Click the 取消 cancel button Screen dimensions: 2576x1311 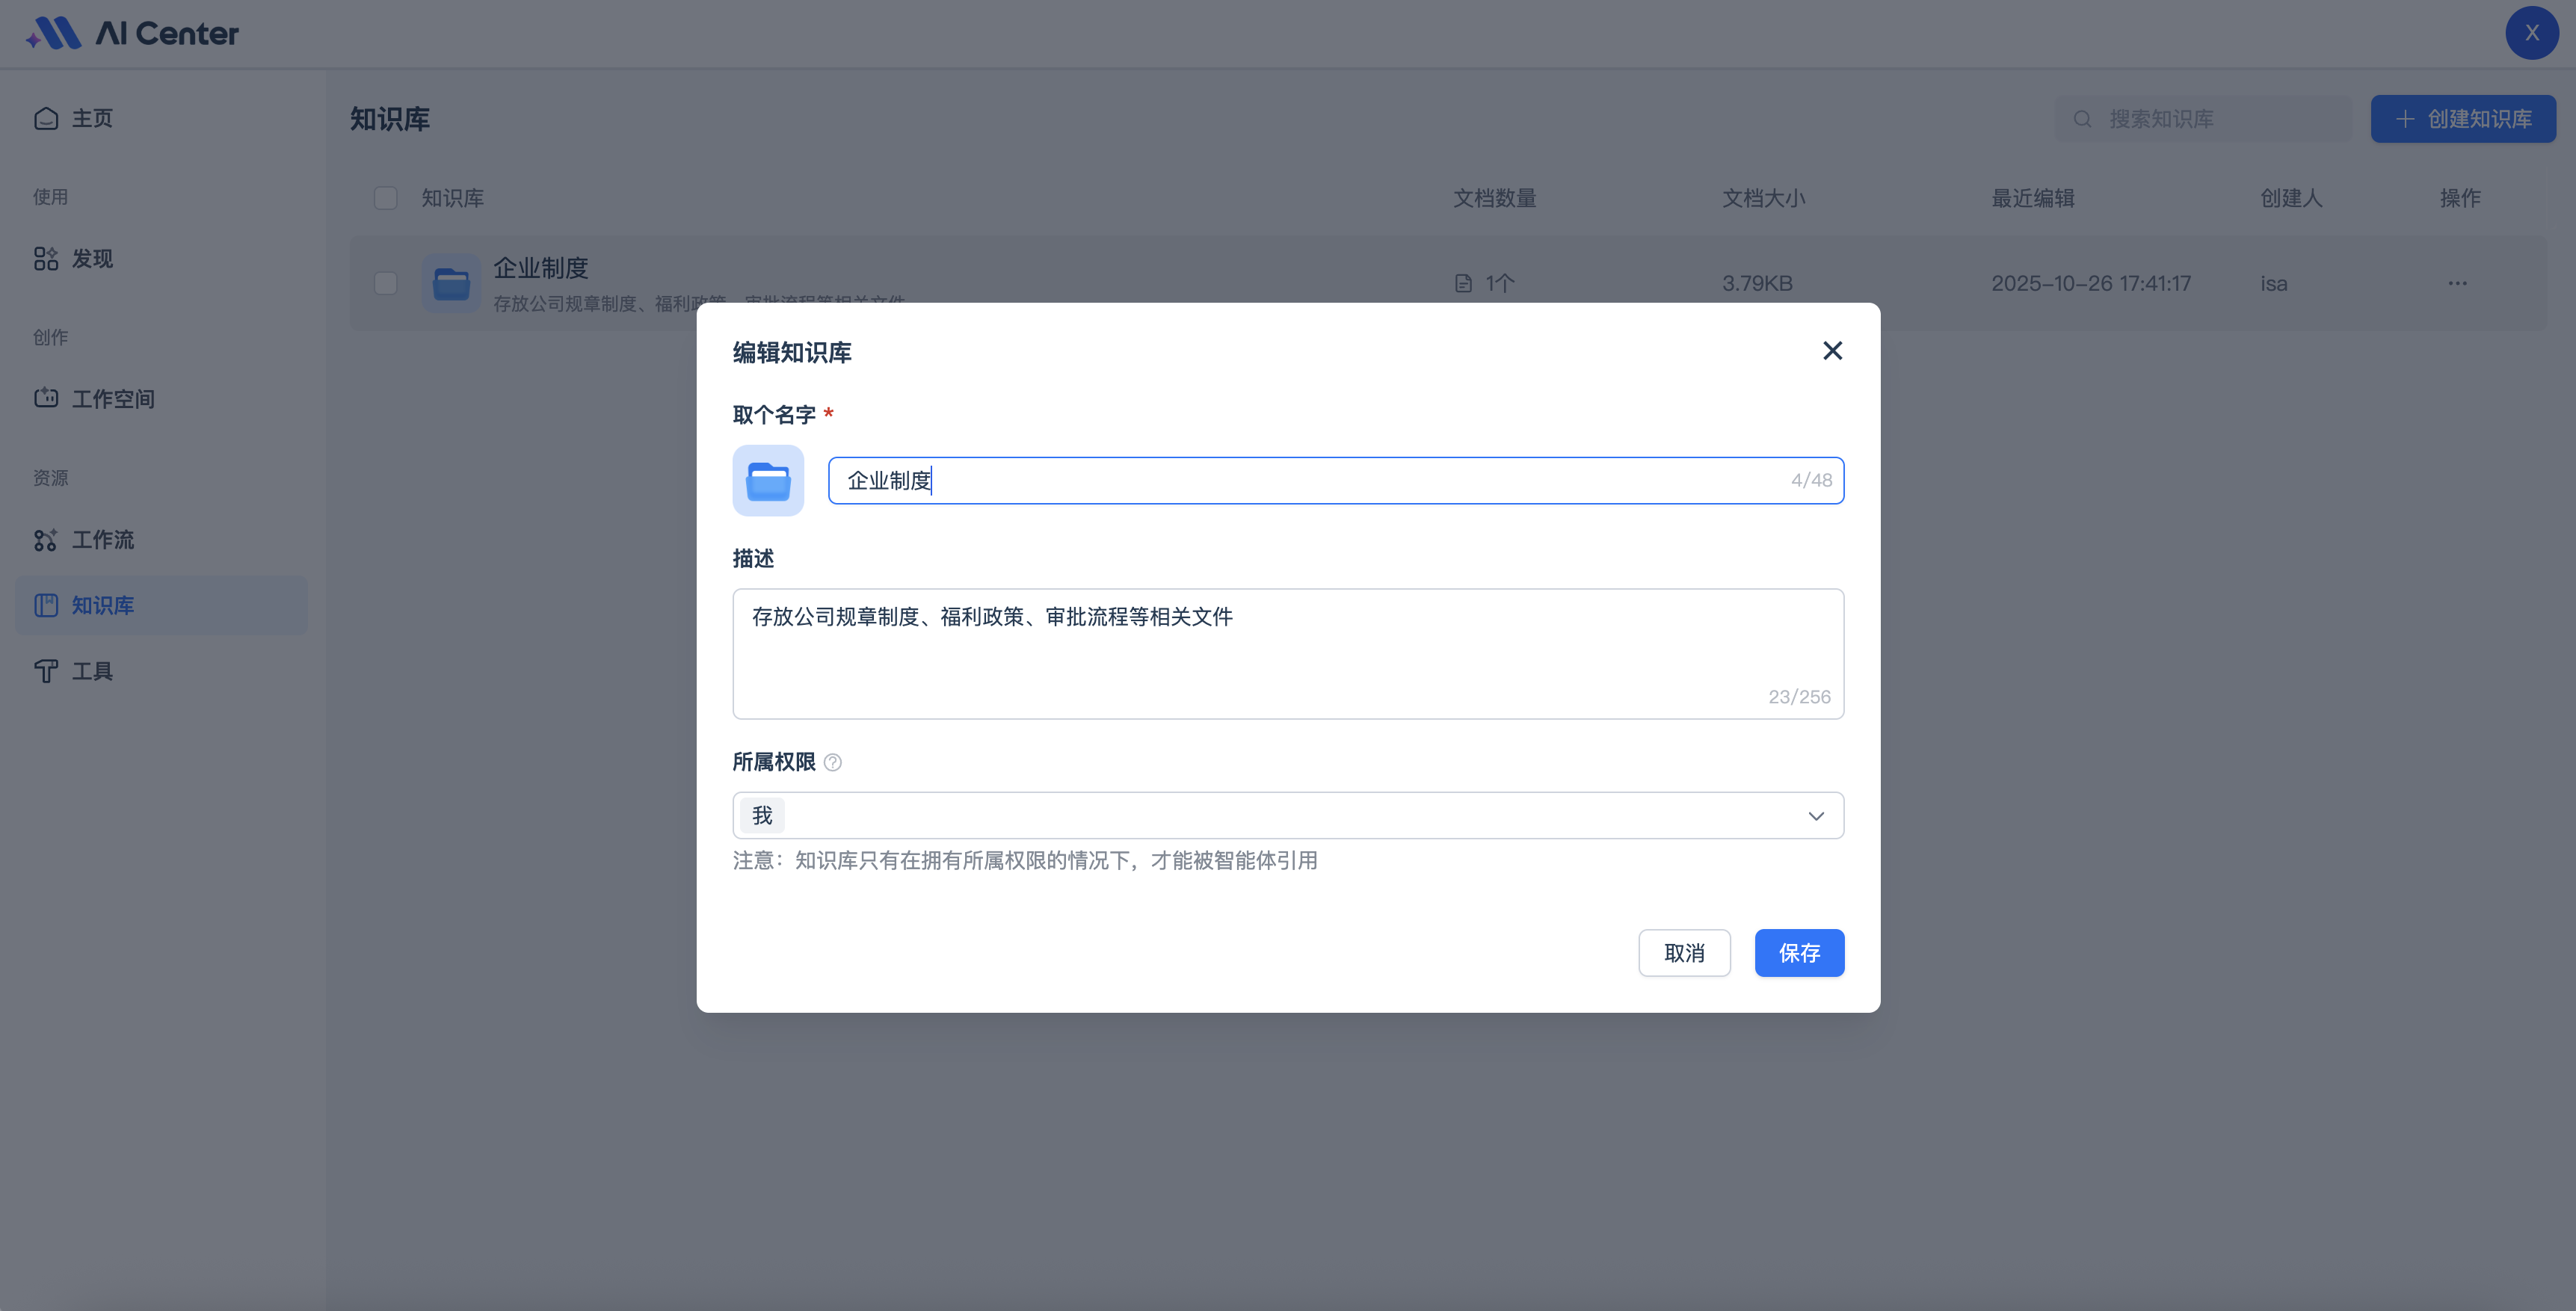(1684, 953)
